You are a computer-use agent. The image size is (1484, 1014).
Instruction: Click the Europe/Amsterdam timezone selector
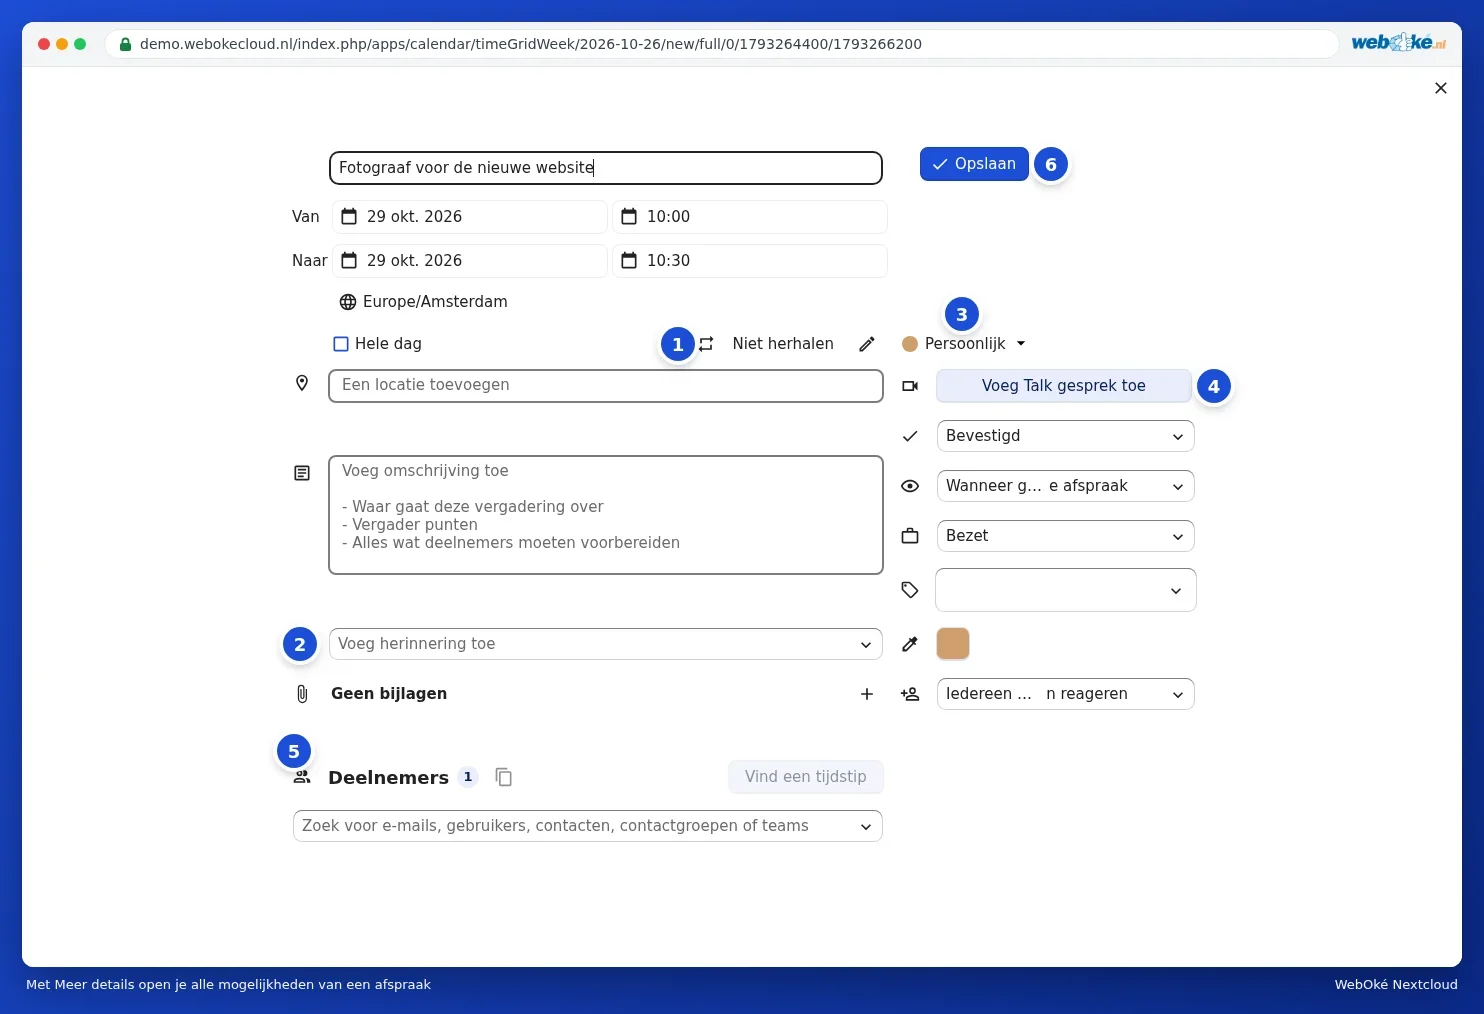pos(424,302)
